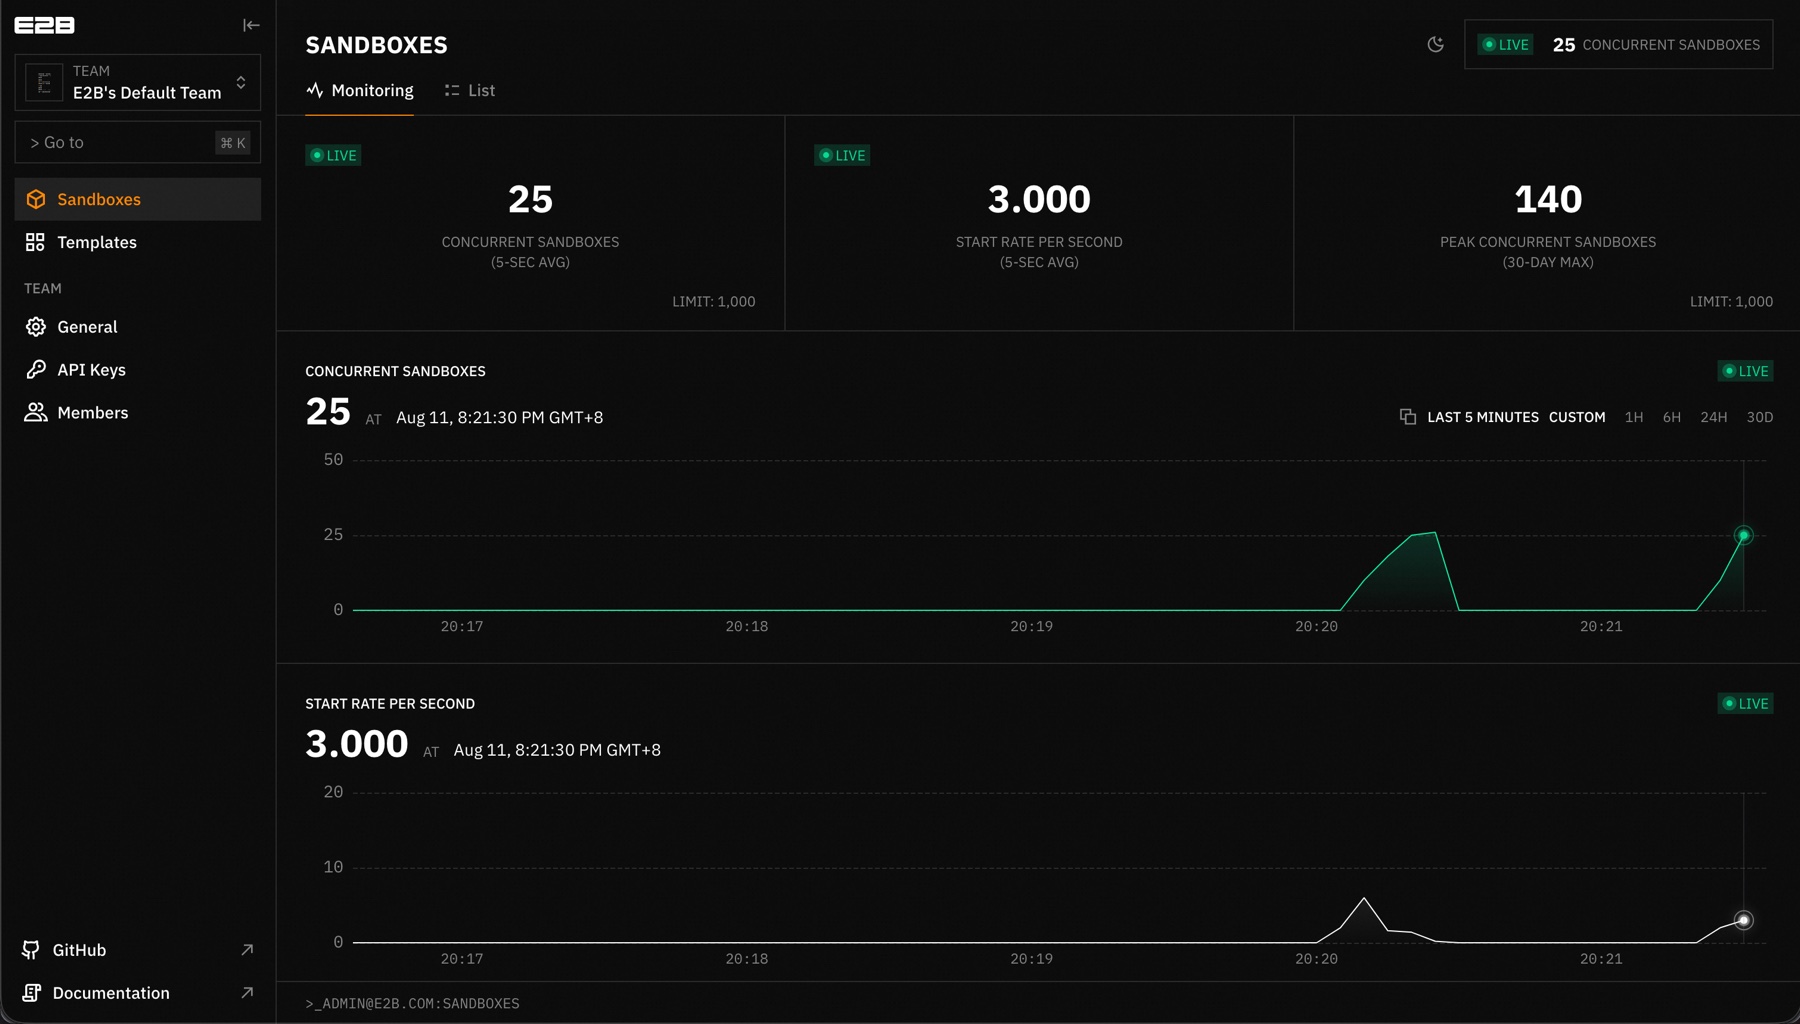Click the copy icon beside Last 5 Minutes

[1408, 417]
